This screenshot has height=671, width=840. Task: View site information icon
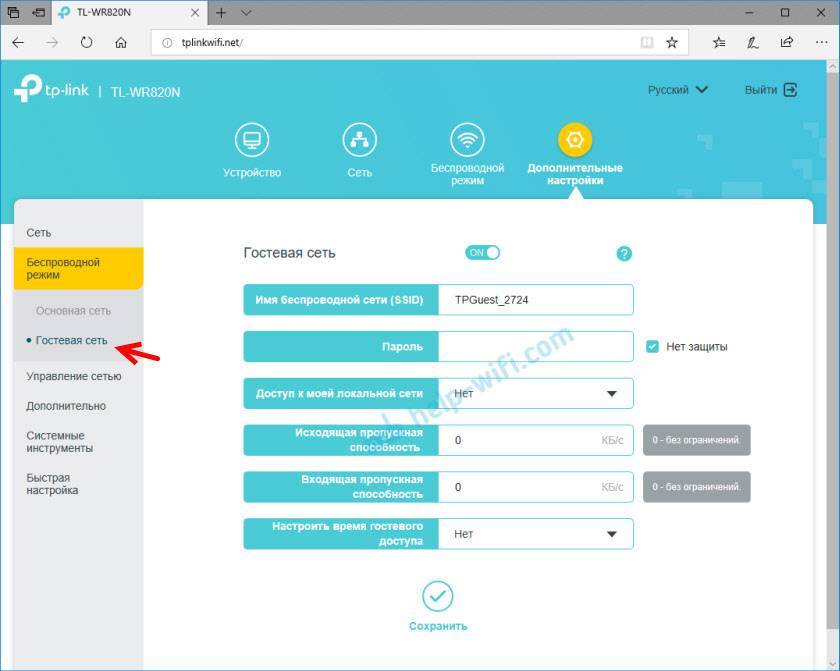point(167,43)
